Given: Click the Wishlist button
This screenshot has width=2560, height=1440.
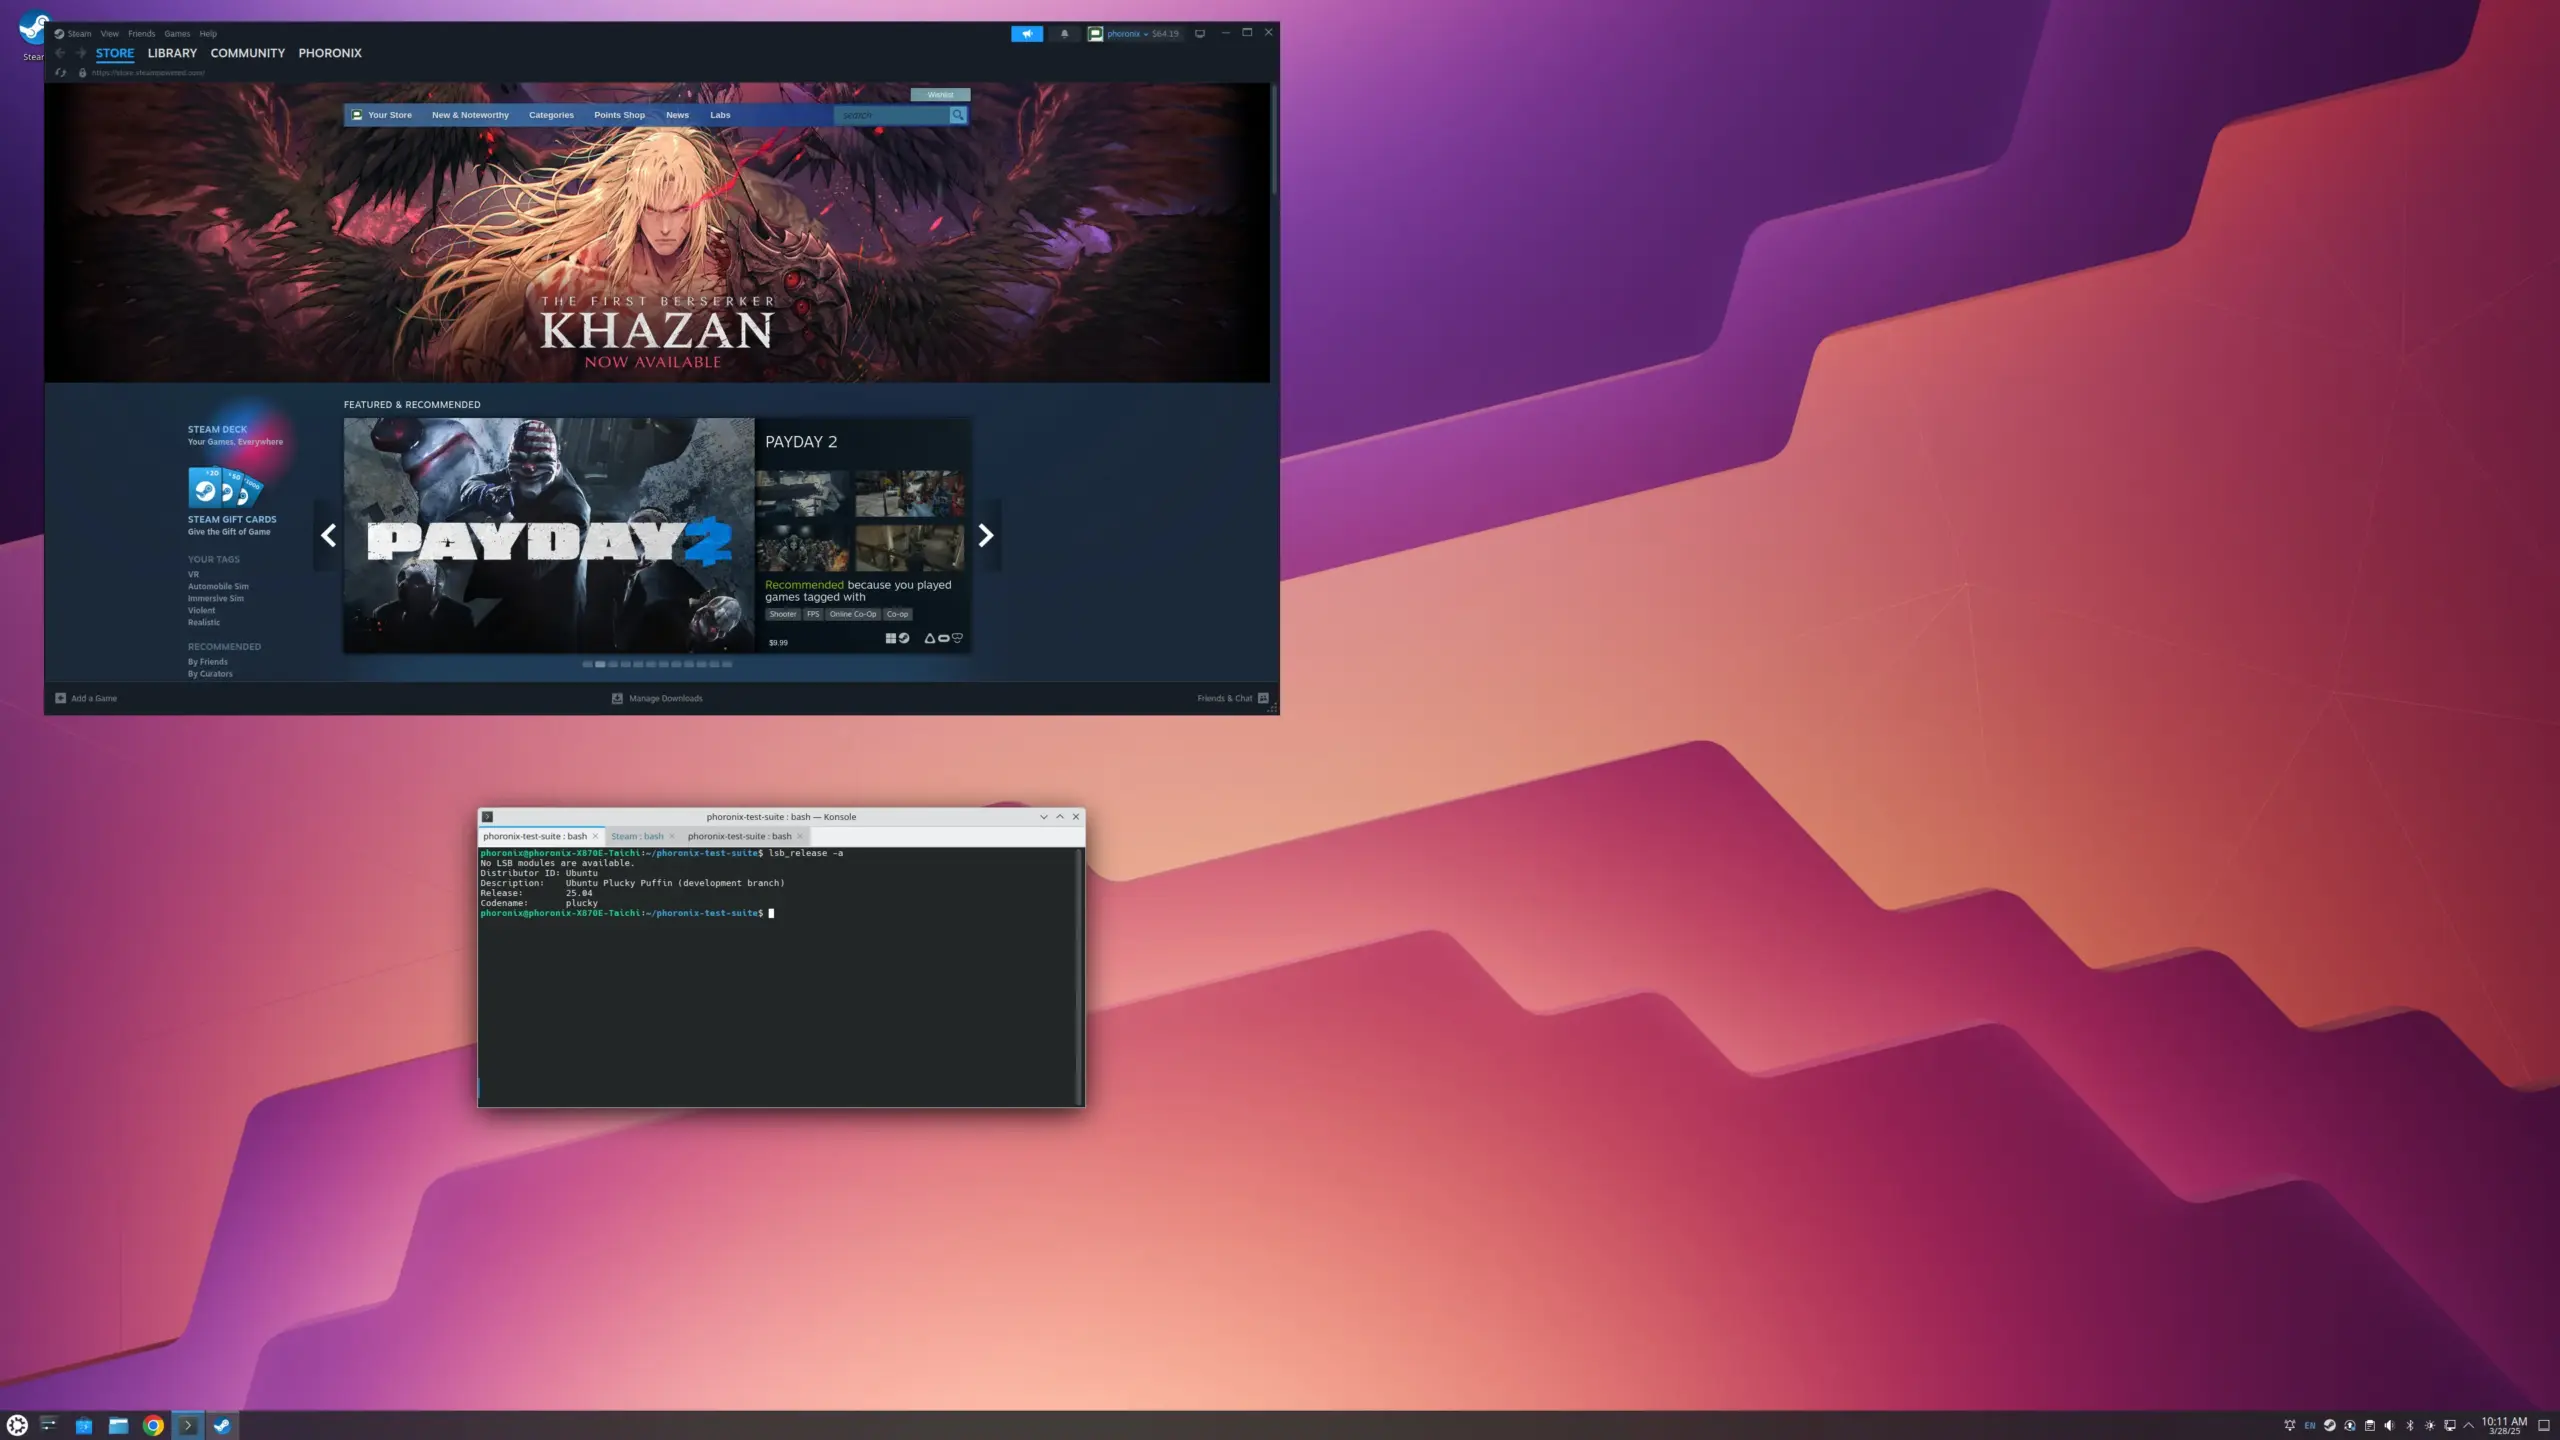Looking at the screenshot, I should coord(941,94).
